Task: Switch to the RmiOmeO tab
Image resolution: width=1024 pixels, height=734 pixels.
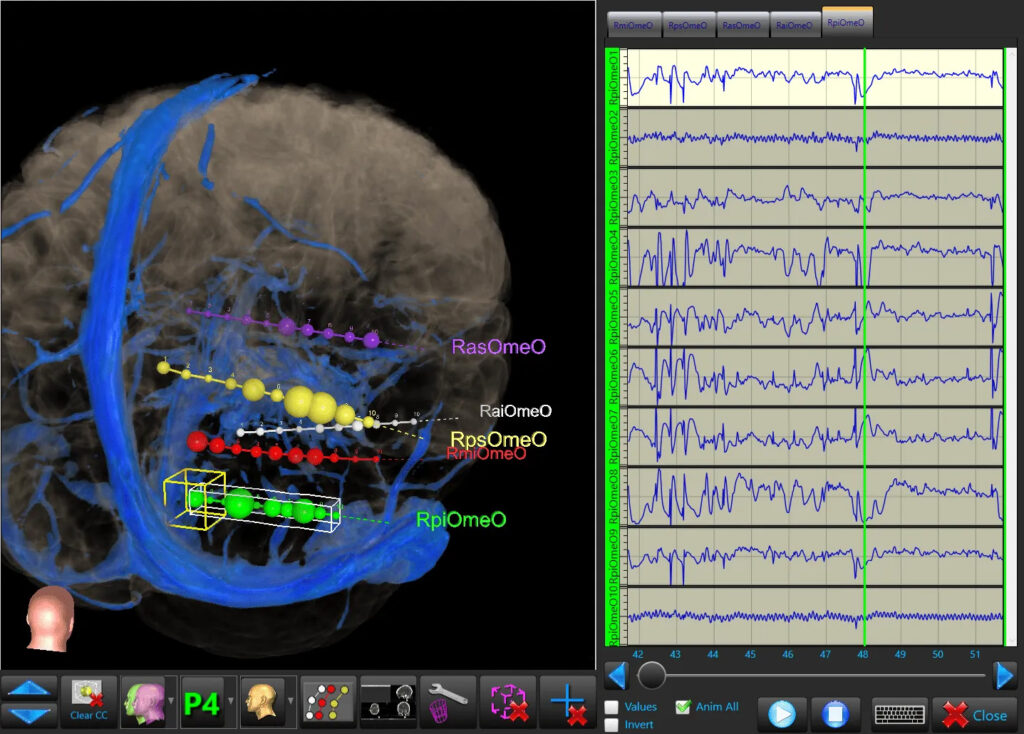Action: 635,25
